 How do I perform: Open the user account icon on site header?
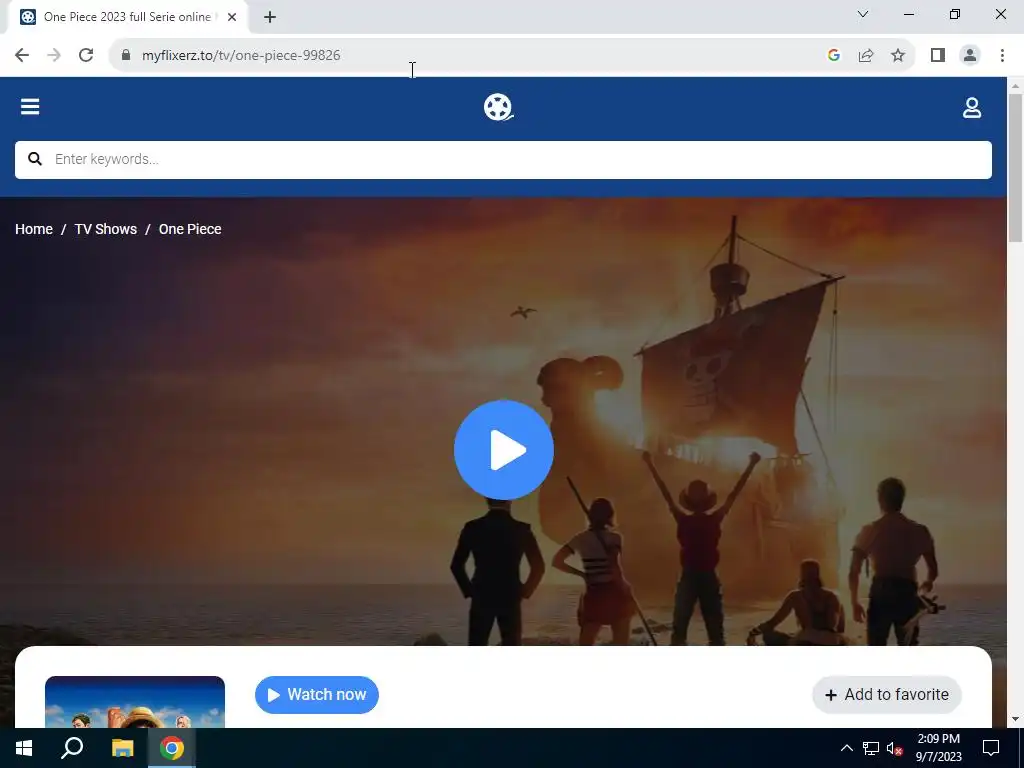[972, 108]
